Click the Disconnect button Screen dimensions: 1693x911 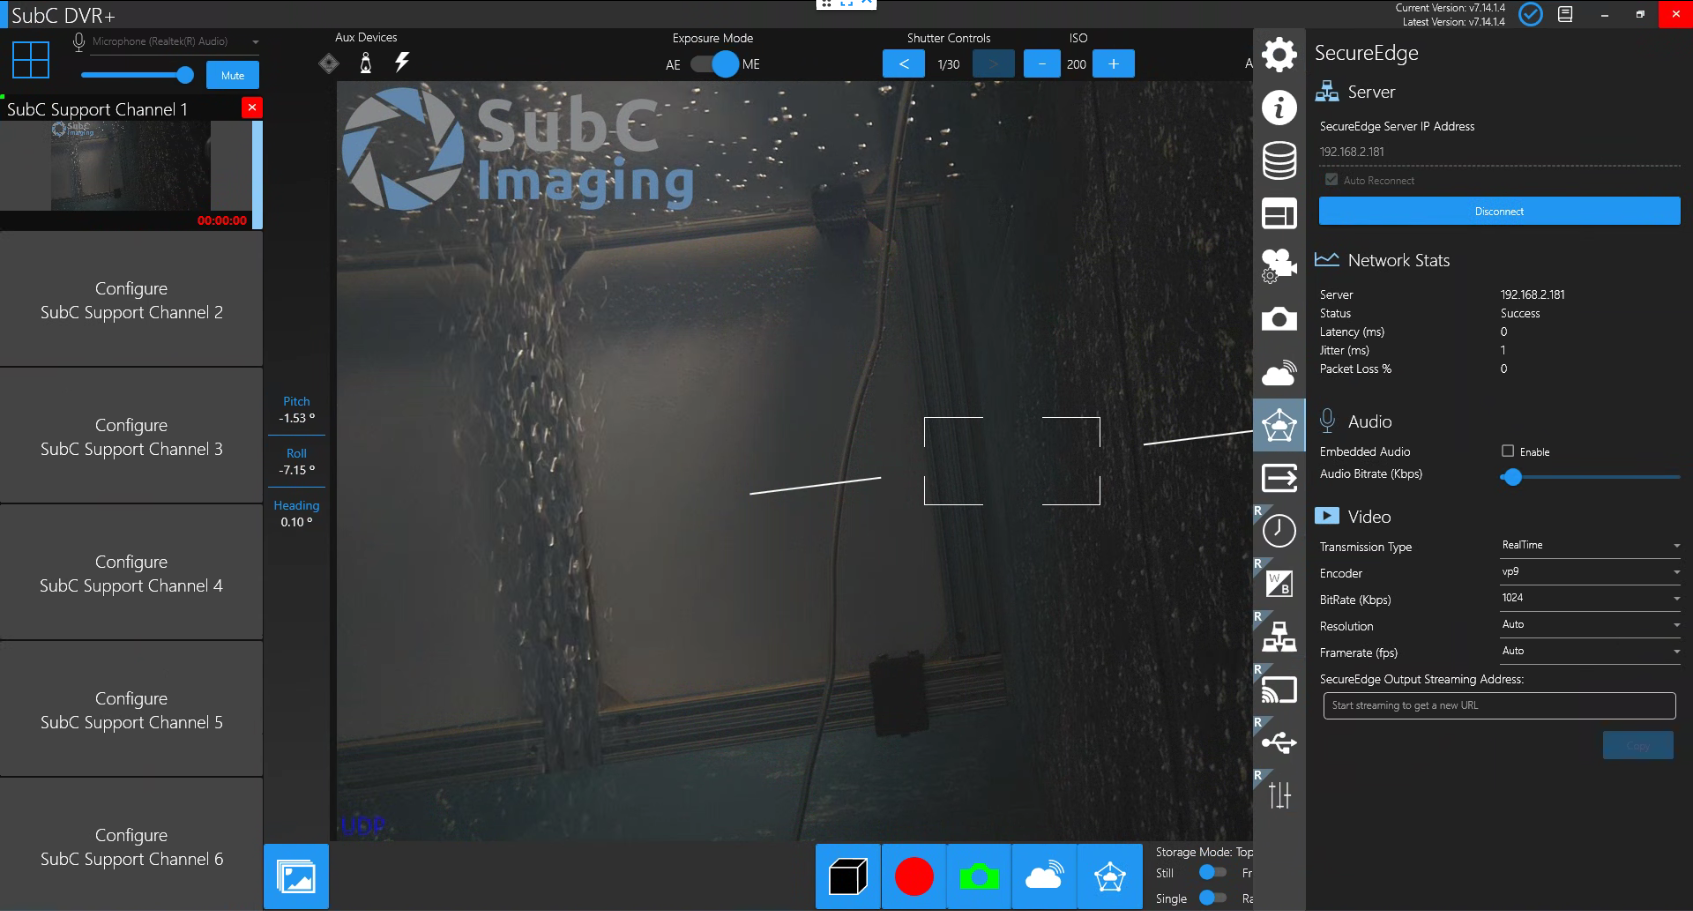click(1499, 211)
